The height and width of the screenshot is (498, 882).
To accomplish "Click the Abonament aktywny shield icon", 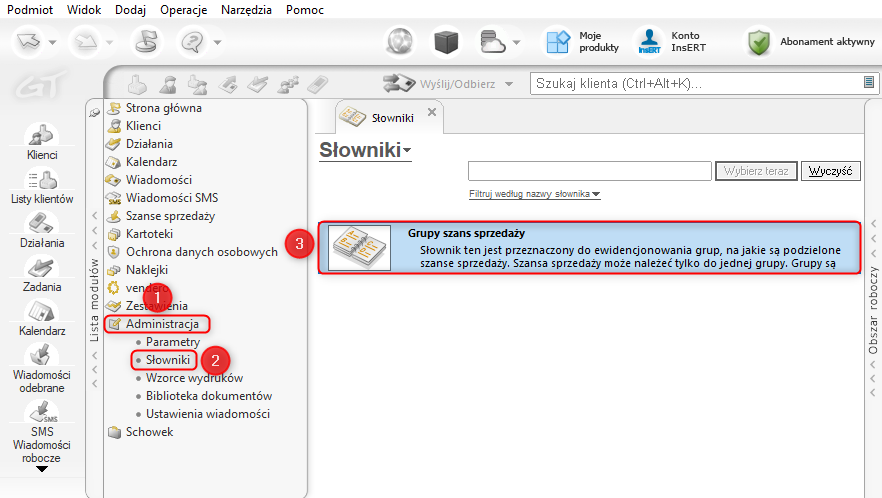I will (x=759, y=42).
